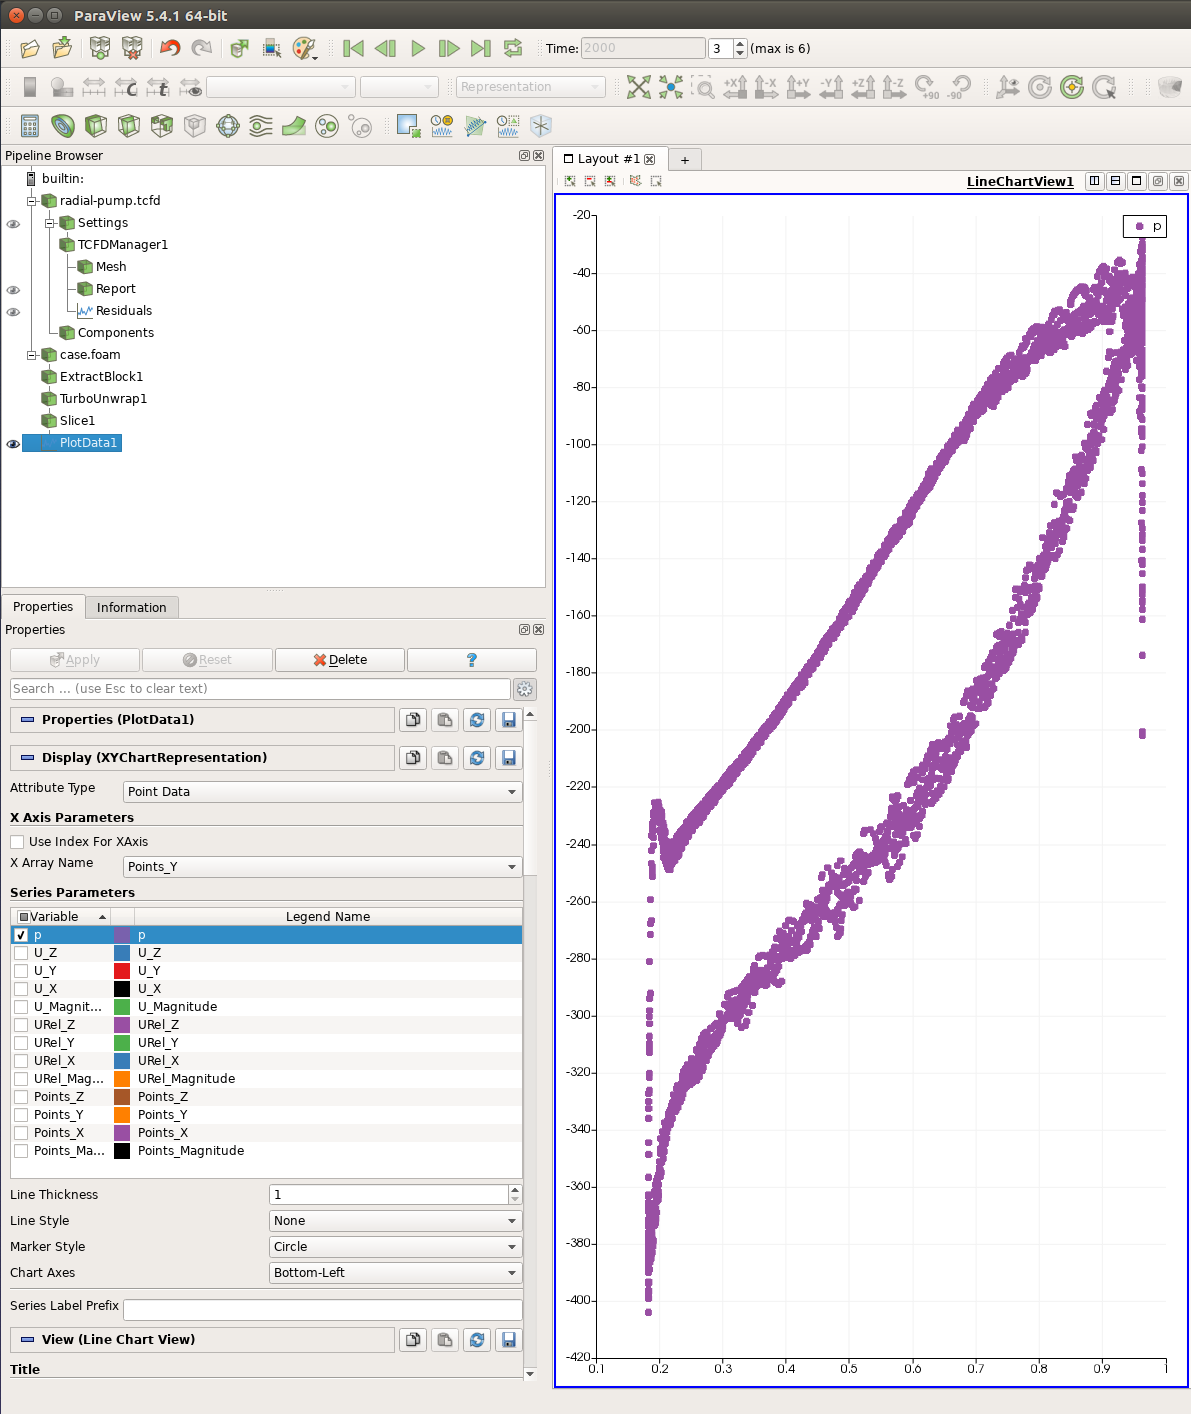Click the Contour filter icon
This screenshot has height=1414, width=1191.
point(63,126)
